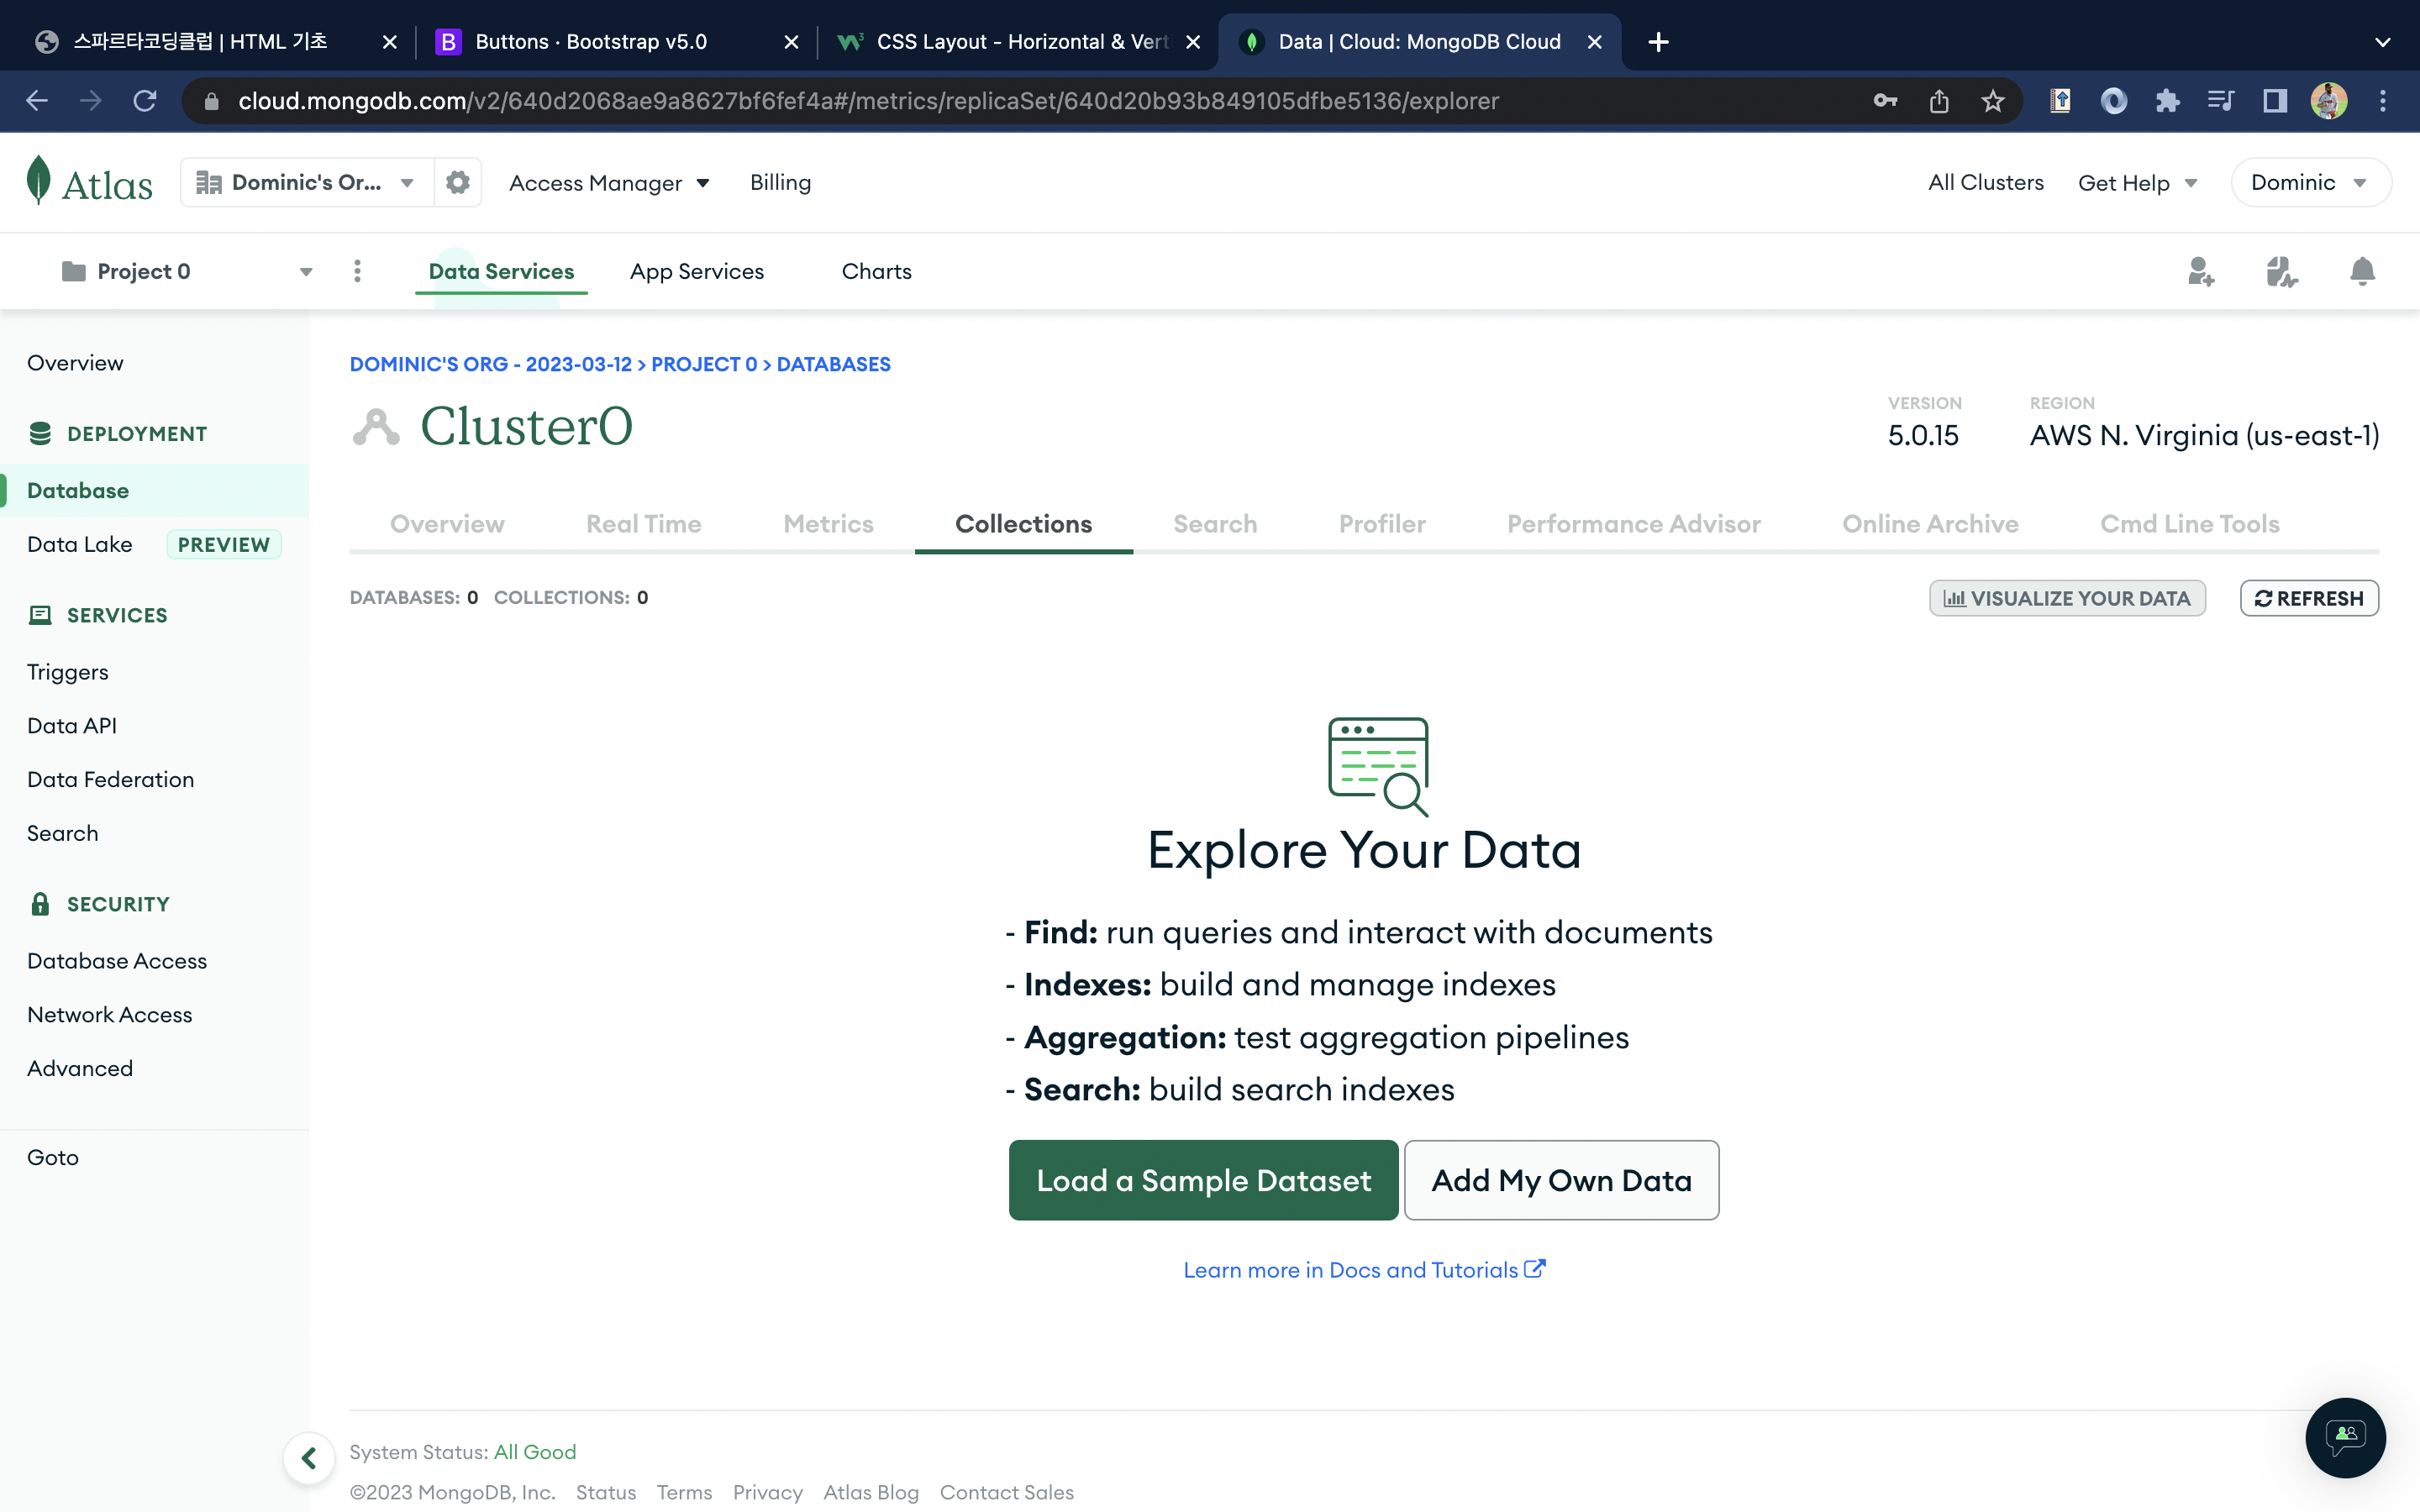
Task: Open Advanced in the sidebar
Action: [80, 1068]
